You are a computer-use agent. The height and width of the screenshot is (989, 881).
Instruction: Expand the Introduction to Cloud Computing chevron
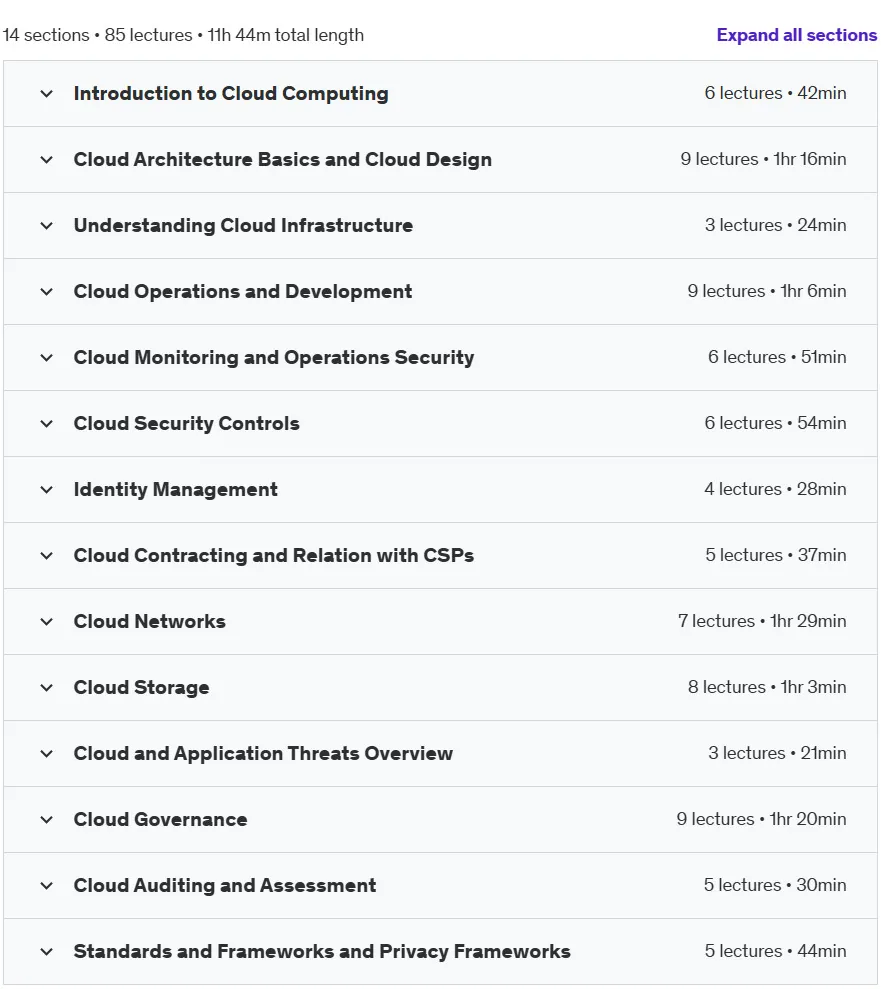coord(47,94)
